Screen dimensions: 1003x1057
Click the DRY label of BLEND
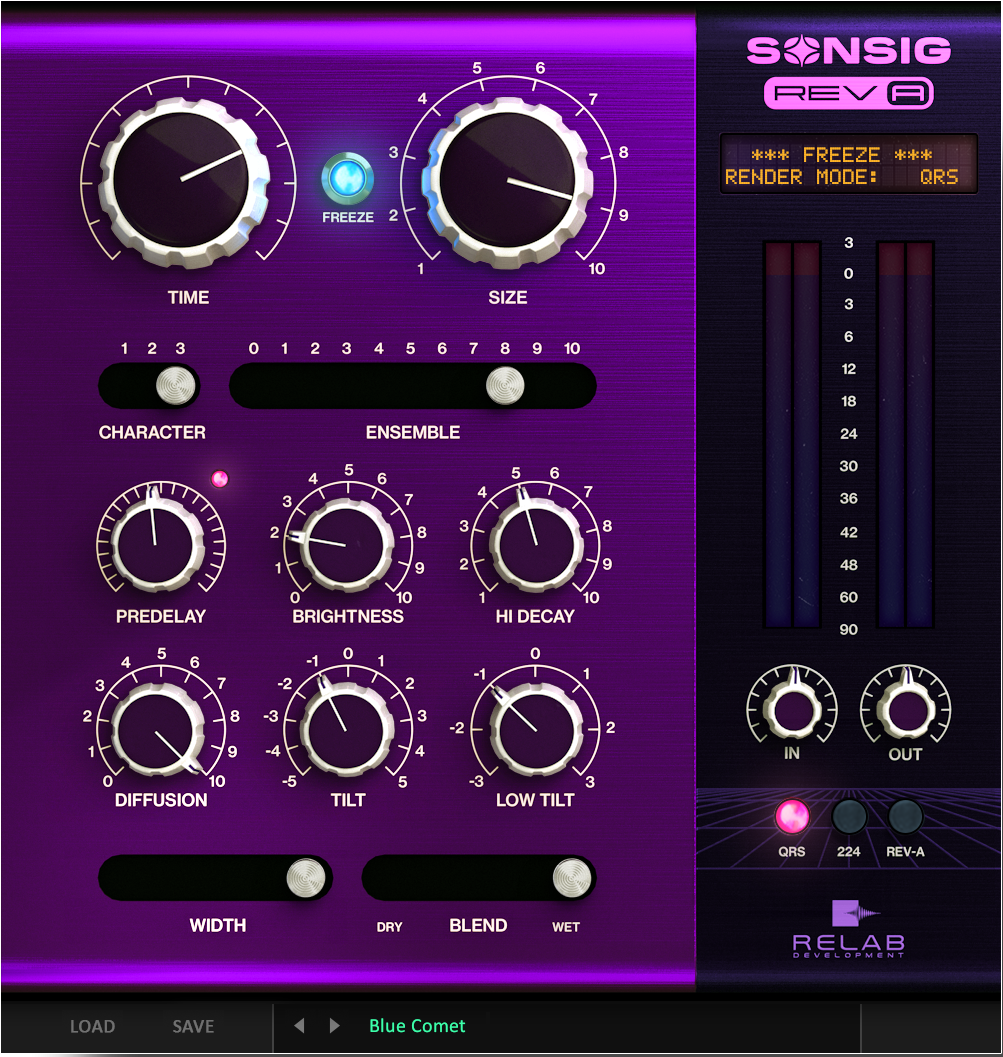[x=389, y=927]
